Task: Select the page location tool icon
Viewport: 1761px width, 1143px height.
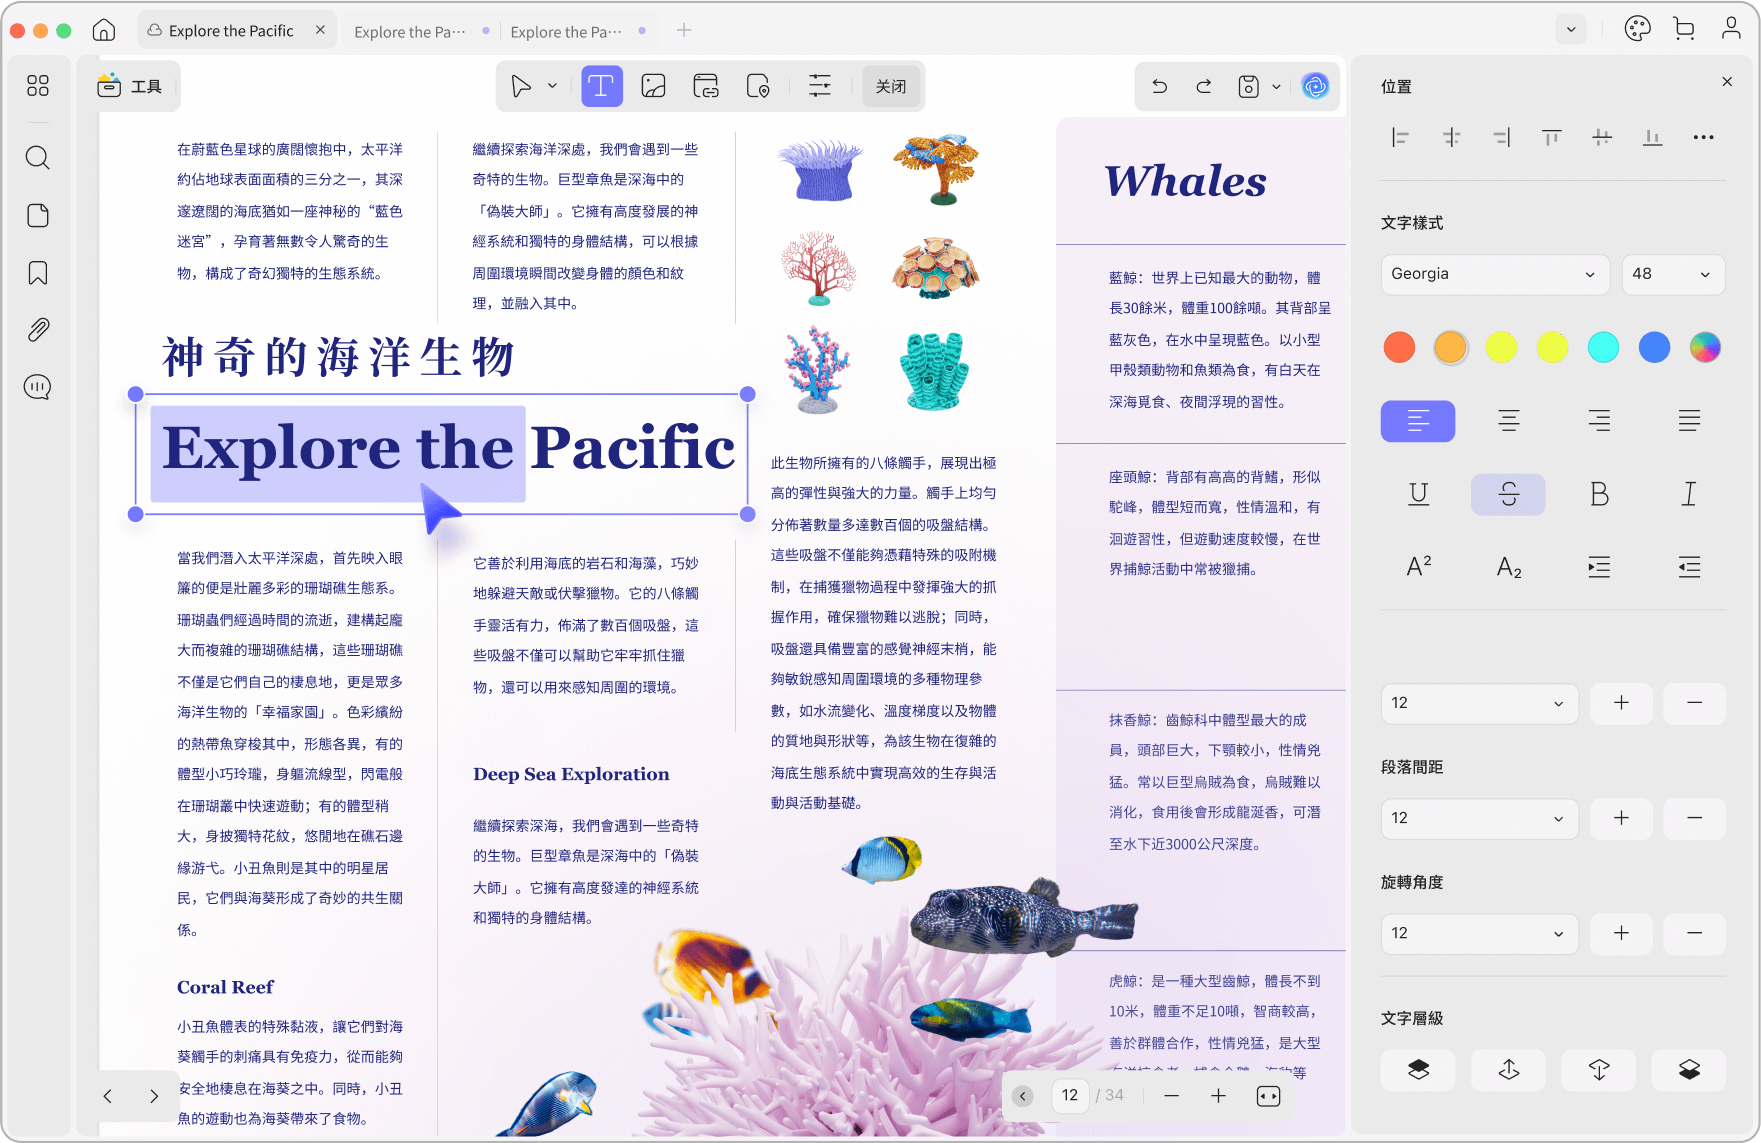Action: (758, 86)
